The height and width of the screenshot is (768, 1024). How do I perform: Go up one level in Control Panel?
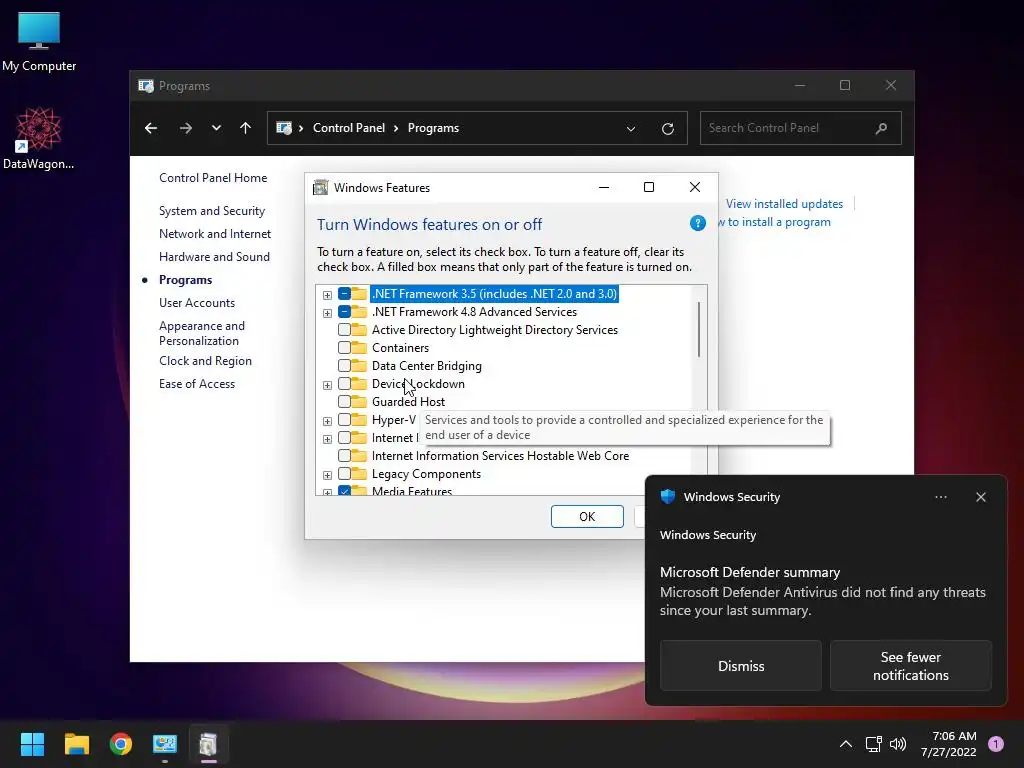pos(246,128)
